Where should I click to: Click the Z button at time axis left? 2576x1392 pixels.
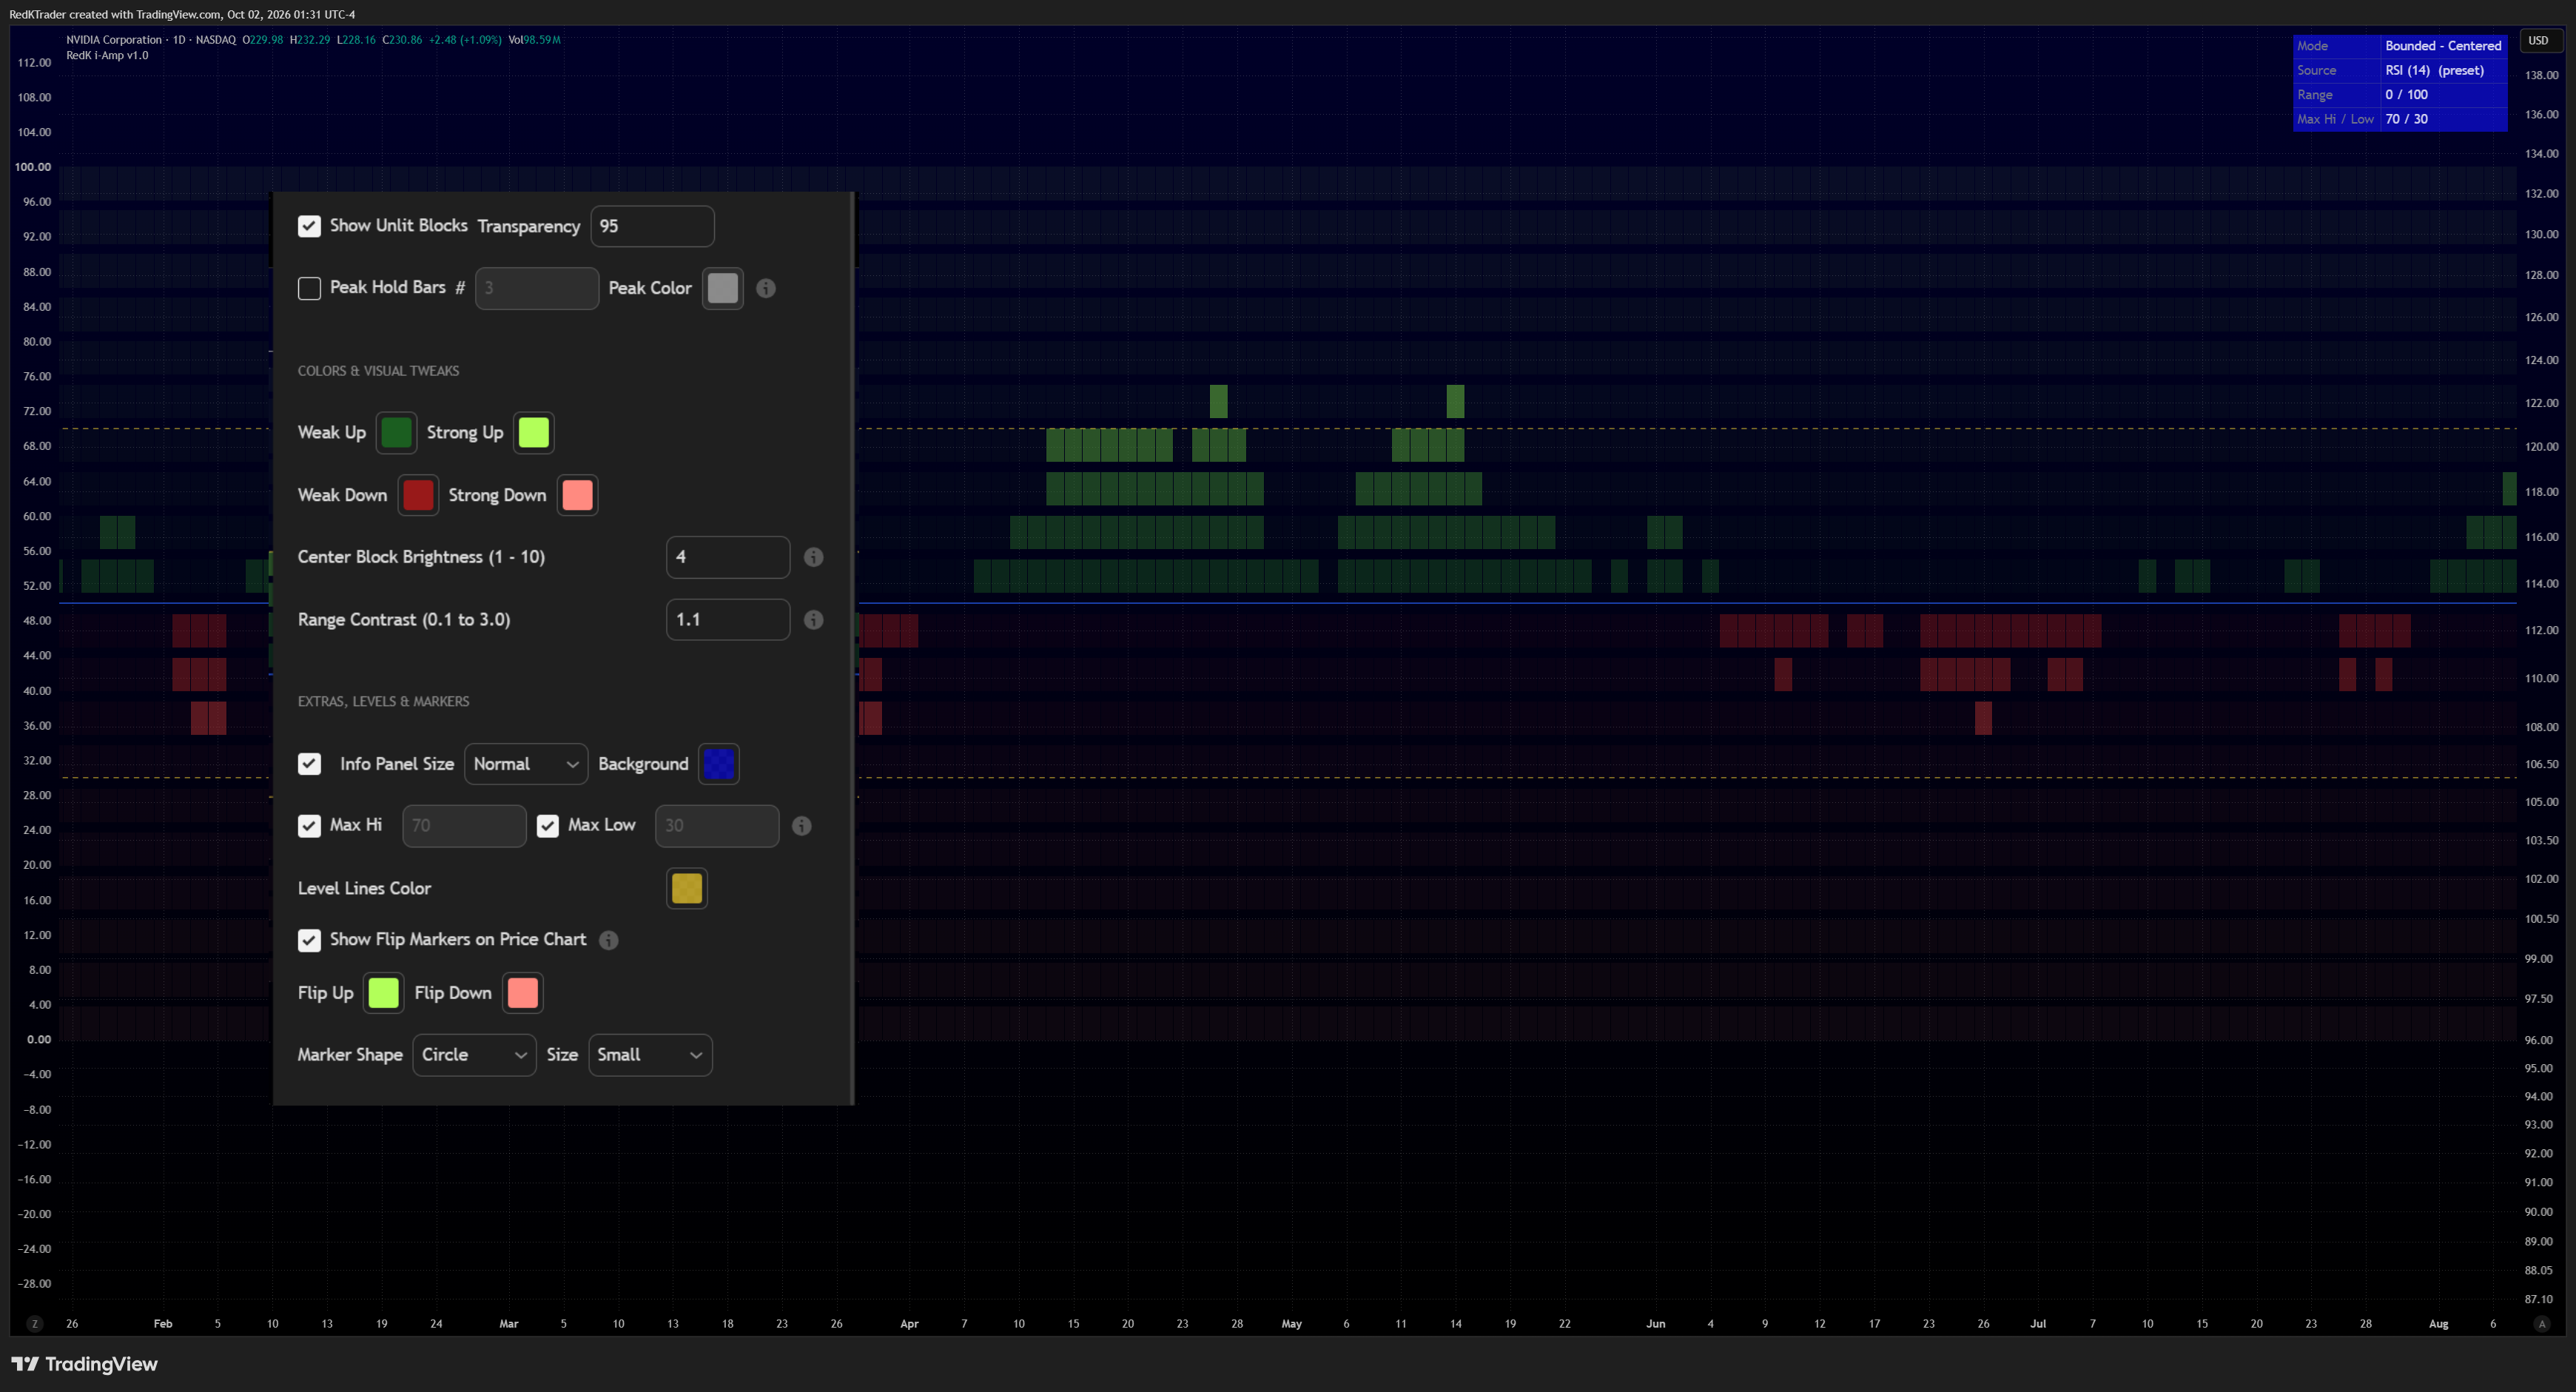tap(35, 1323)
